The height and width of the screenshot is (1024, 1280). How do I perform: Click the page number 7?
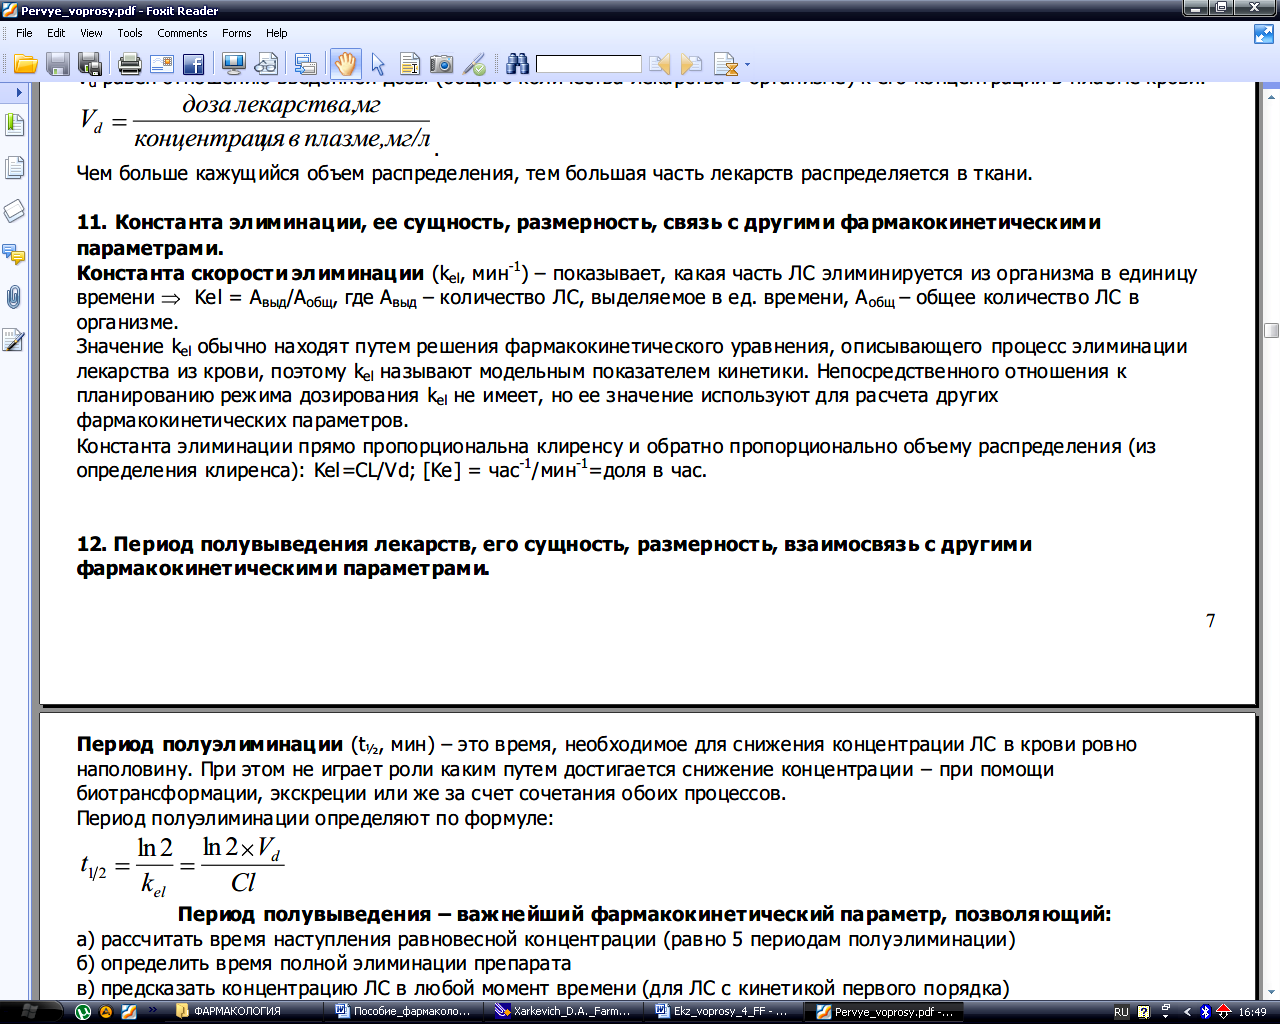click(x=1210, y=621)
